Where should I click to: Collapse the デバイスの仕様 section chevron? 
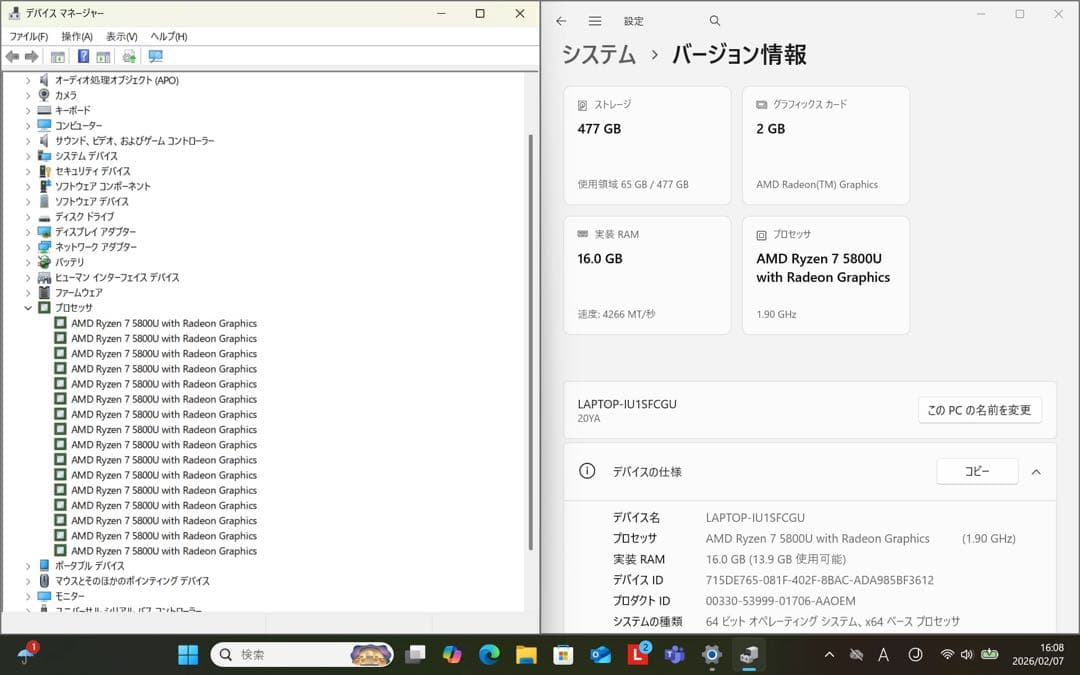(x=1036, y=471)
